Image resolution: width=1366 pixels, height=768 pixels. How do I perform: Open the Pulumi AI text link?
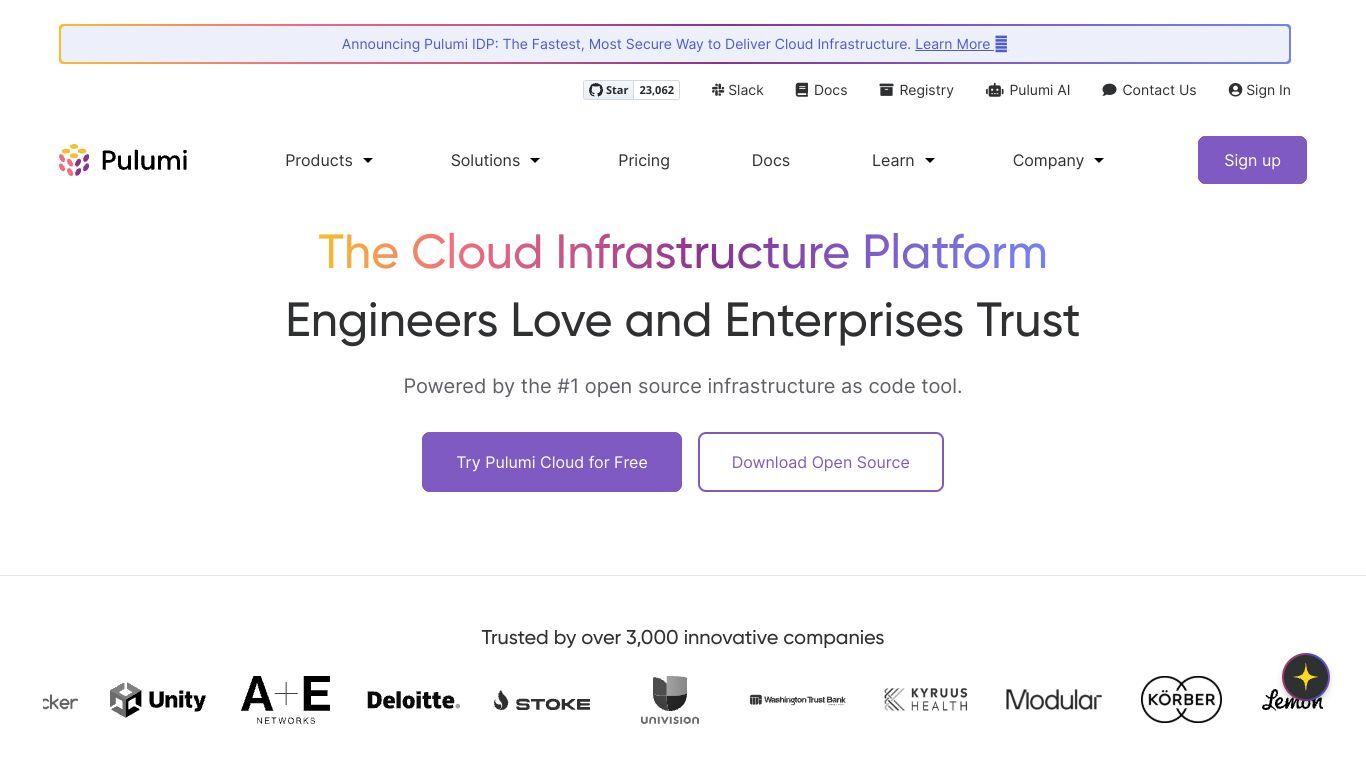click(x=1040, y=90)
